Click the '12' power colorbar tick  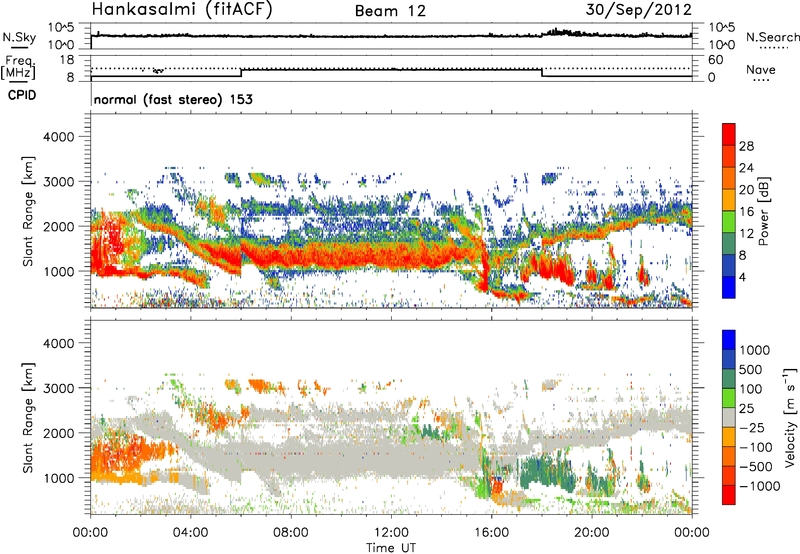coord(746,234)
